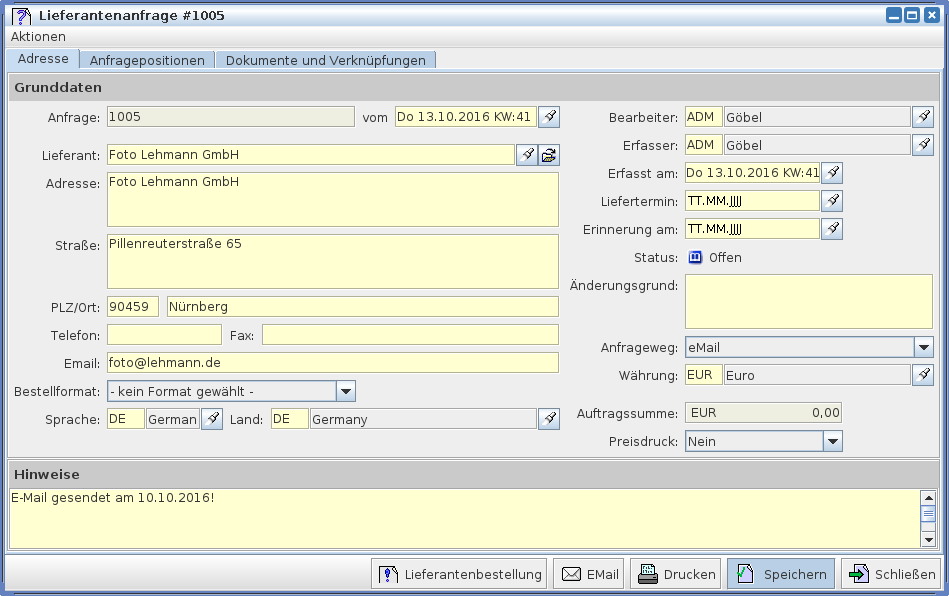The width and height of the screenshot is (949, 596).
Task: Click the Lieferantenbestellung button
Action: (459, 574)
